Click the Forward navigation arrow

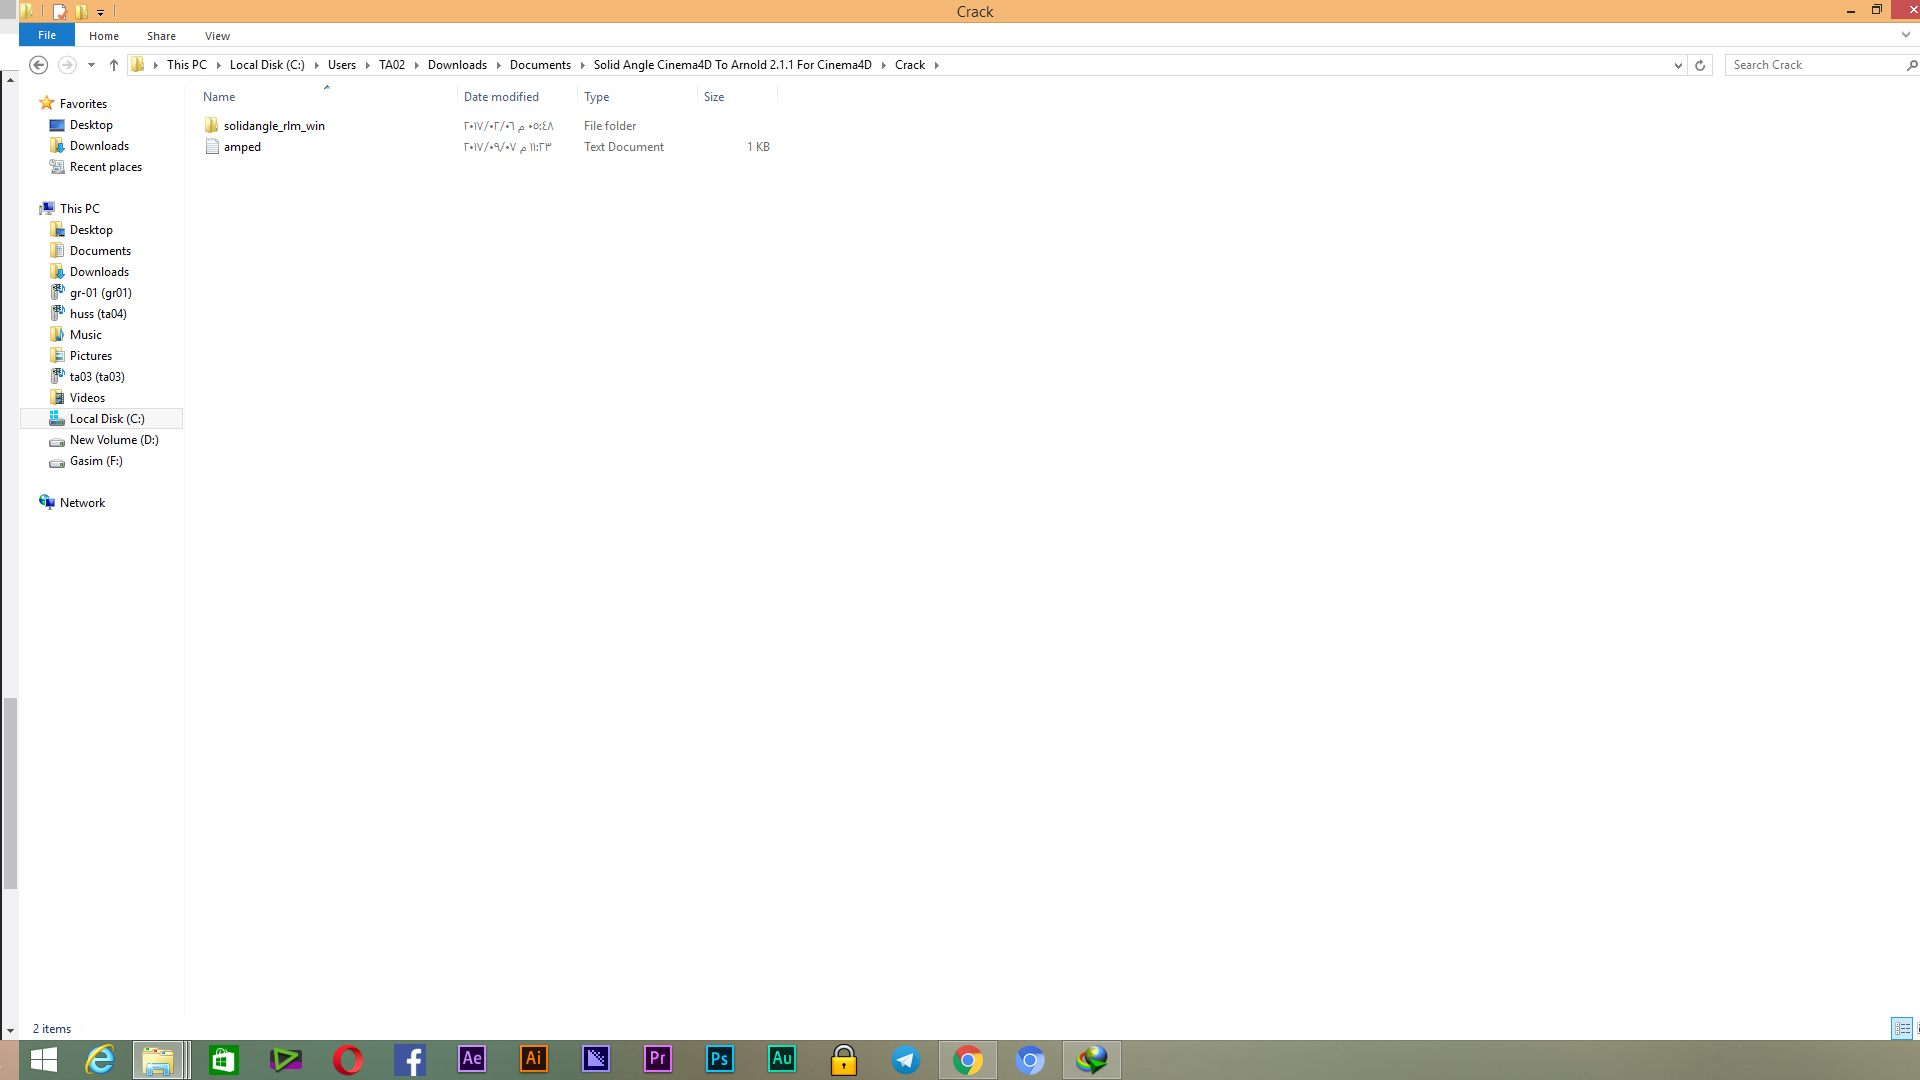(x=67, y=65)
